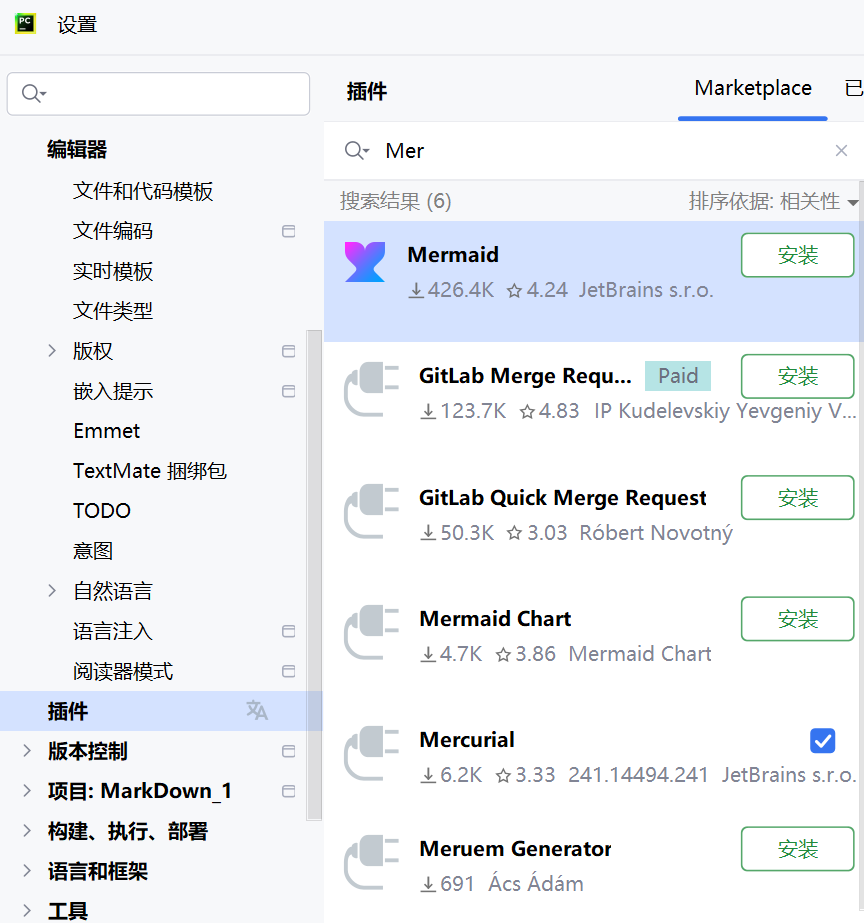
Task: Install GitLab Quick Merge Request plugin
Action: pos(797,498)
